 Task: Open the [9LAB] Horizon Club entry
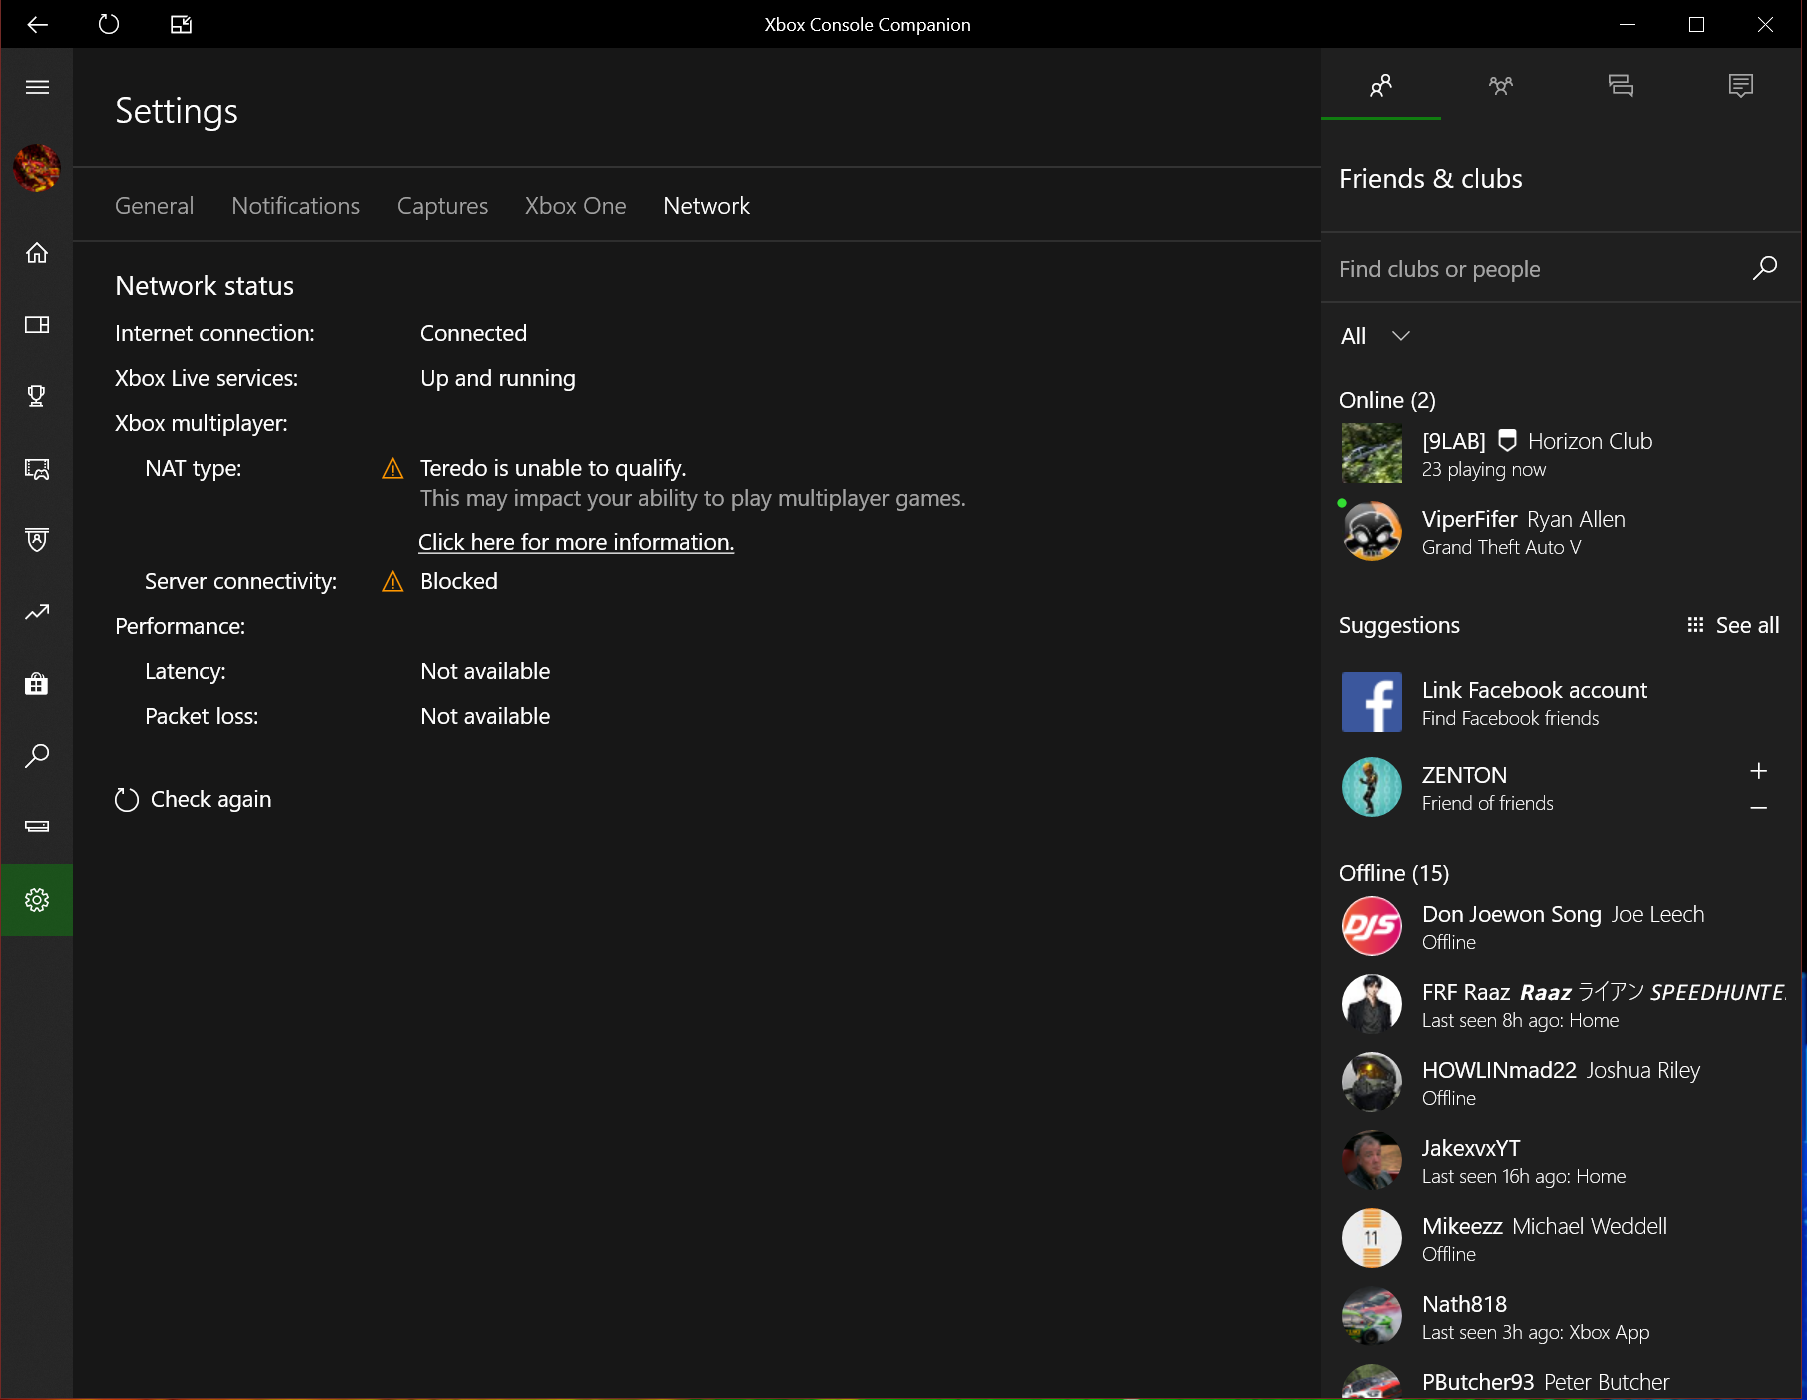click(x=1561, y=454)
